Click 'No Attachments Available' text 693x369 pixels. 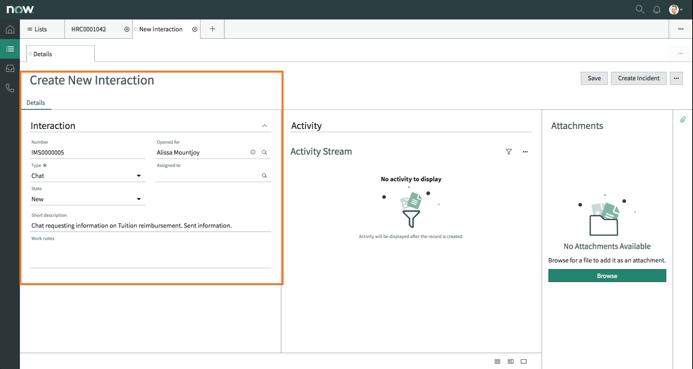click(x=607, y=246)
